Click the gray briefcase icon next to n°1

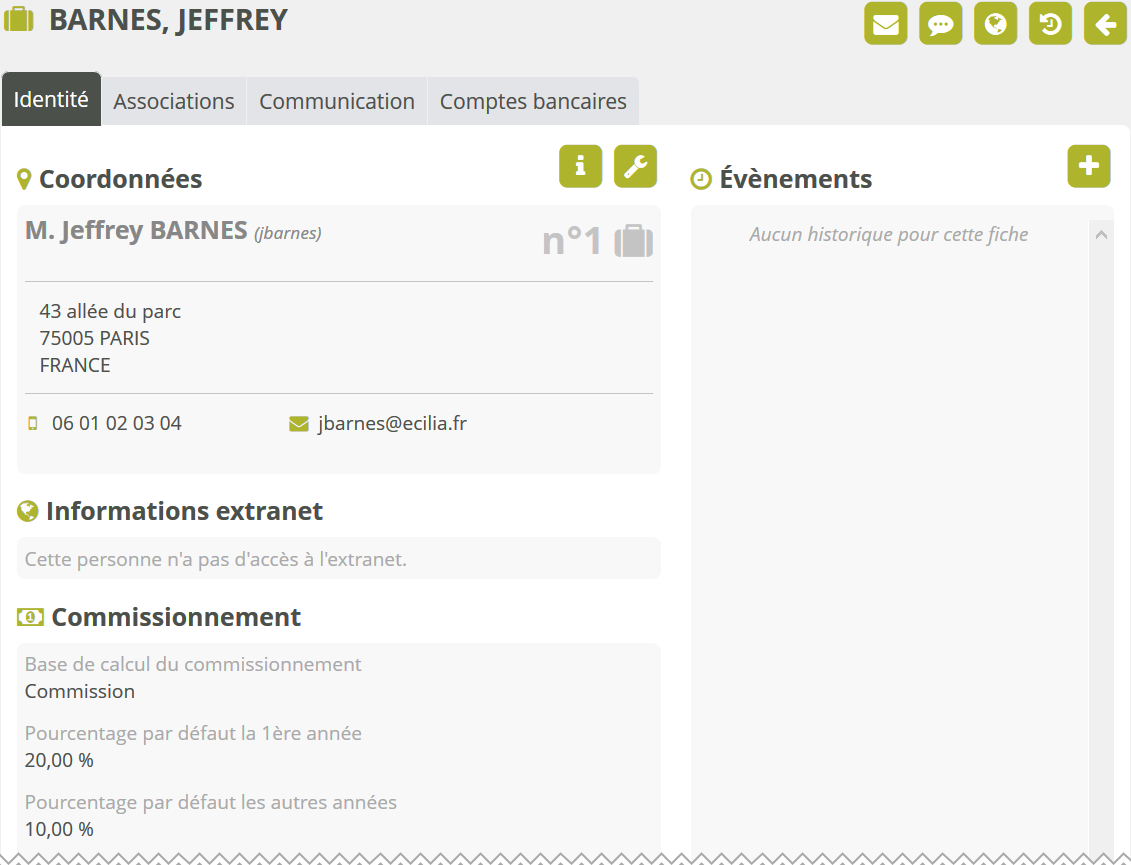coord(633,241)
